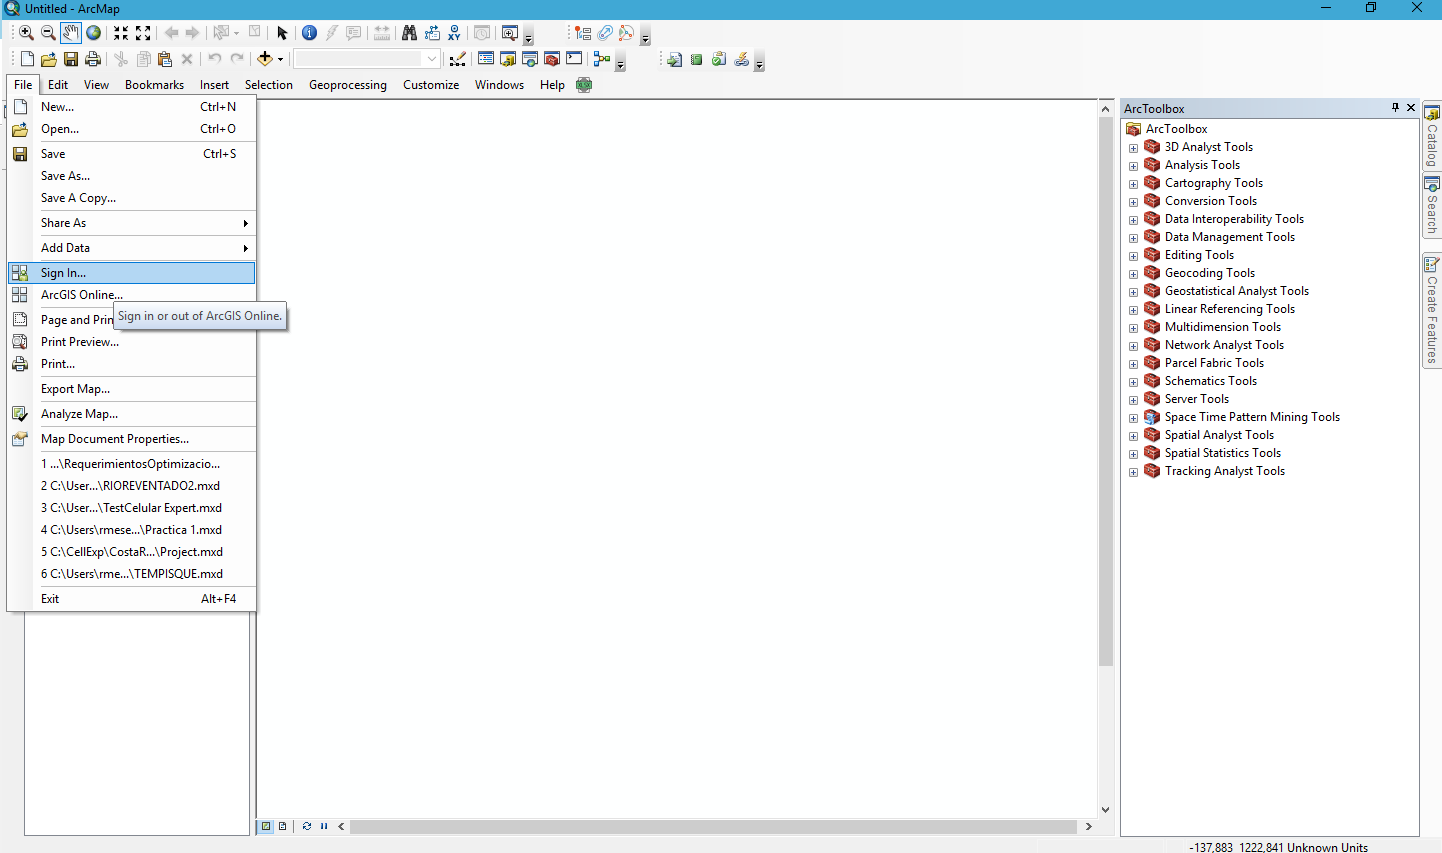The height and width of the screenshot is (853, 1442).
Task: Click the Open folder toolbar icon
Action: point(48,59)
